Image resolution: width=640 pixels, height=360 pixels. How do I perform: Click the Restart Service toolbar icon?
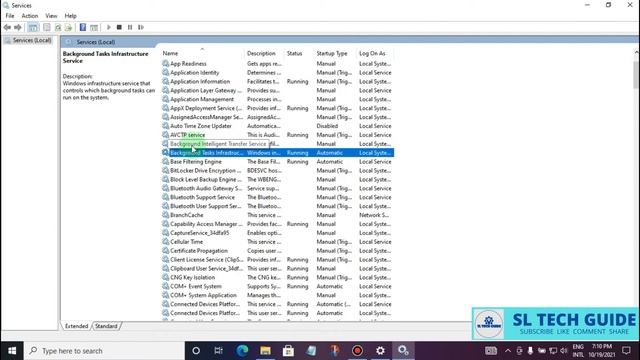(141, 27)
